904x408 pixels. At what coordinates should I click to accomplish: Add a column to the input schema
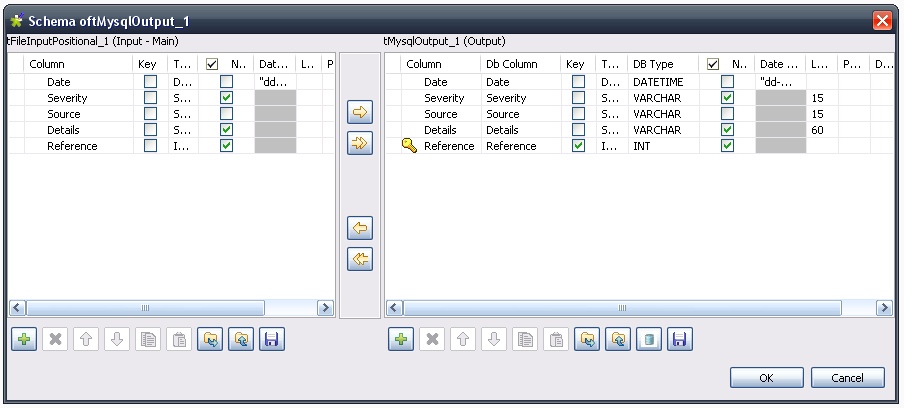click(24, 340)
